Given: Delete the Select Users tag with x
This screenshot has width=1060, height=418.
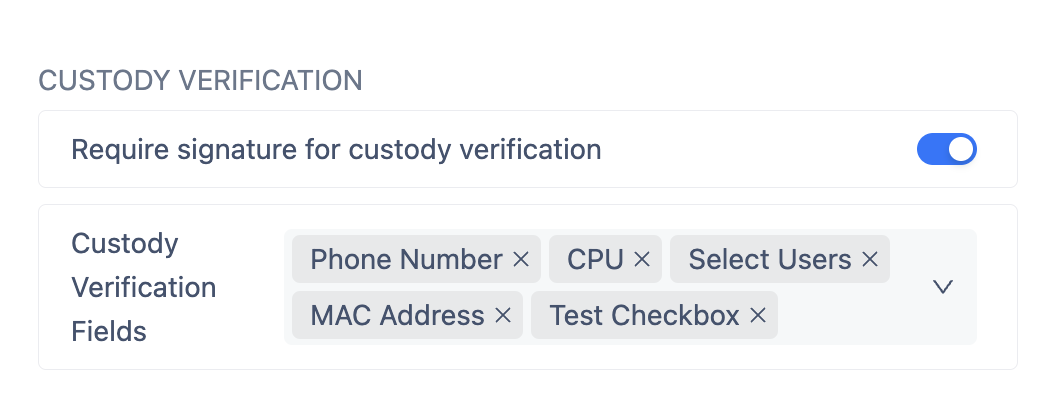Looking at the screenshot, I should tap(869, 260).
